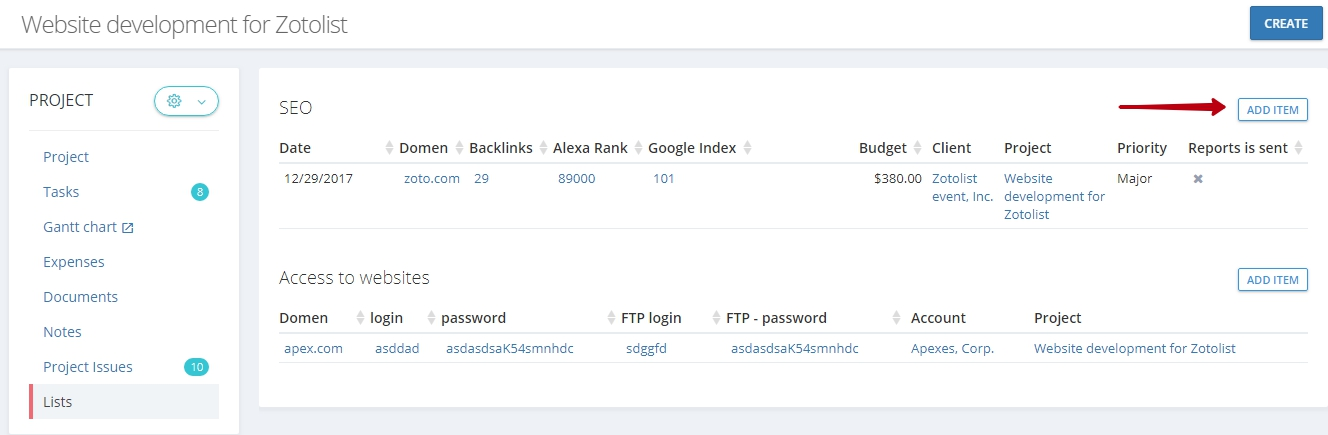
Task: Sort SEO list by Budget arrows
Action: [917, 148]
